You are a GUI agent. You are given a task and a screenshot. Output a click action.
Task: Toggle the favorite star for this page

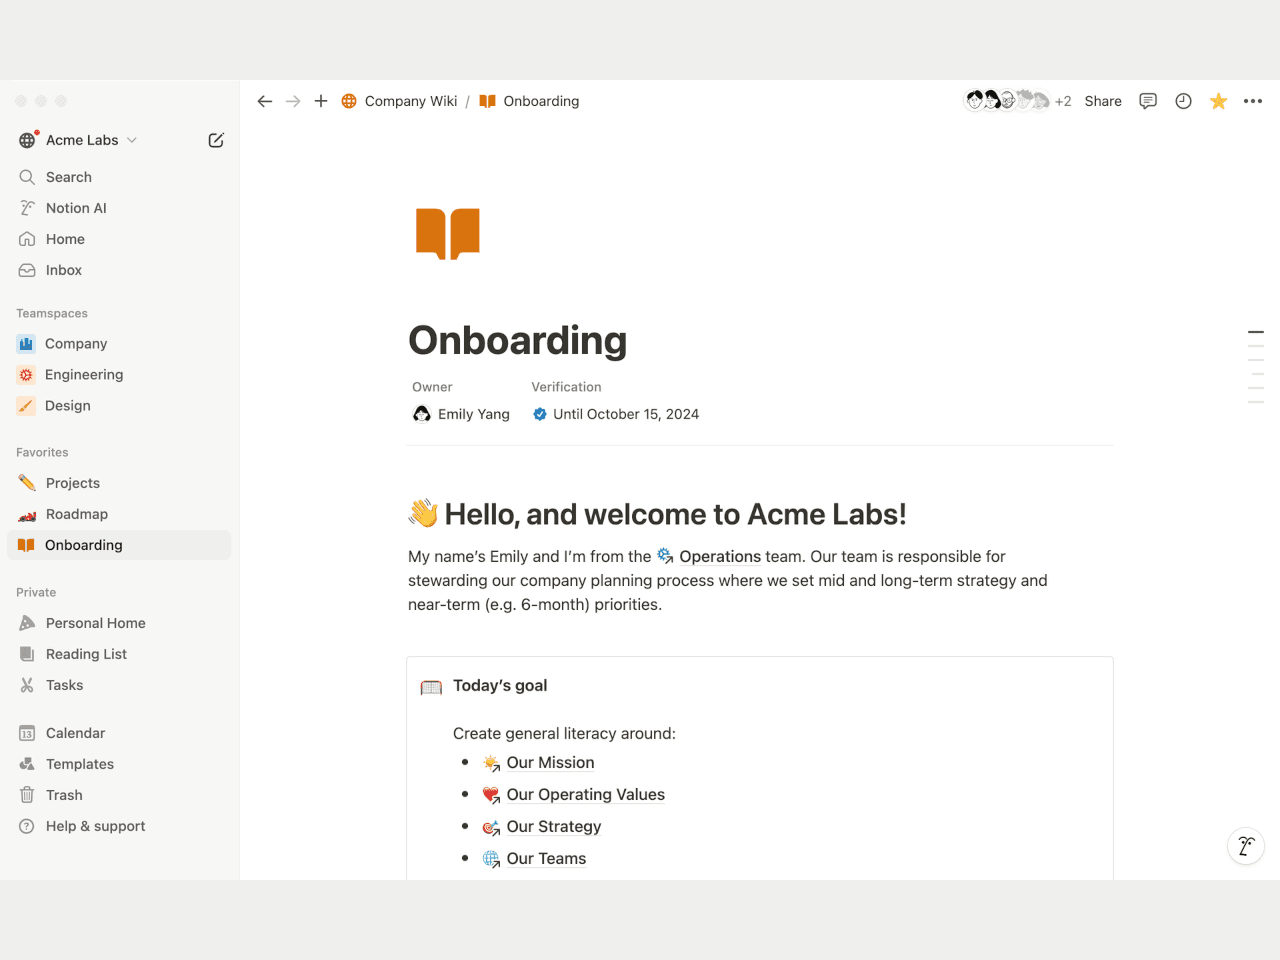pyautogui.click(x=1218, y=101)
